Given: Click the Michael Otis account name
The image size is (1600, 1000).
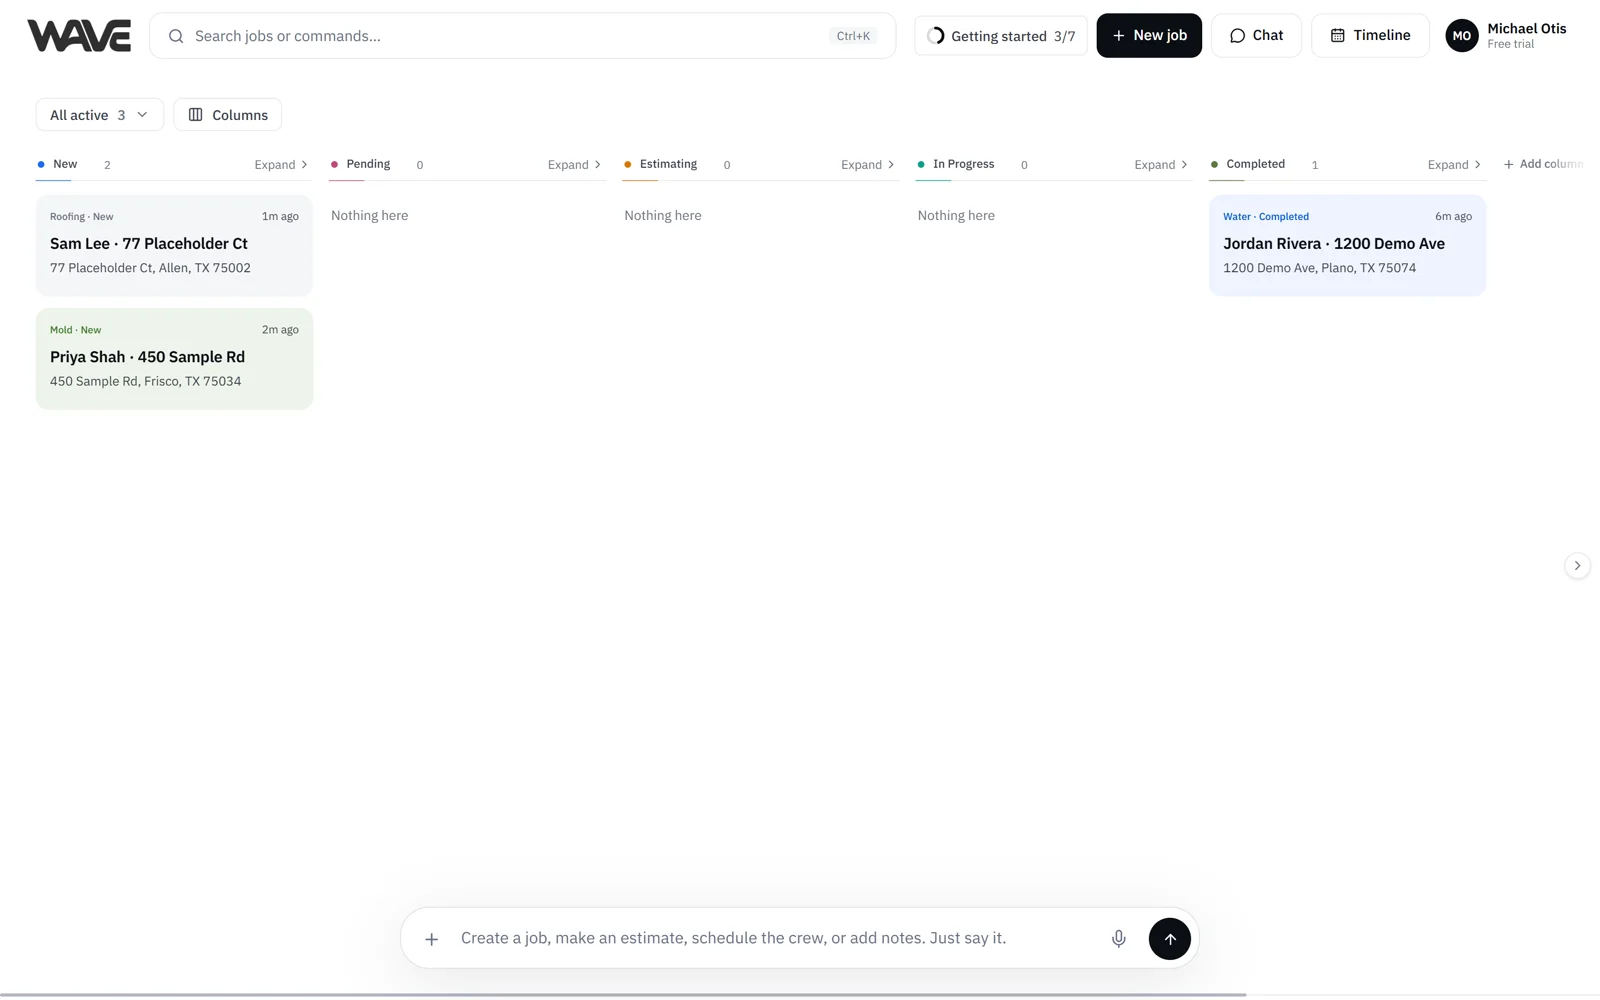Looking at the screenshot, I should (1526, 29).
